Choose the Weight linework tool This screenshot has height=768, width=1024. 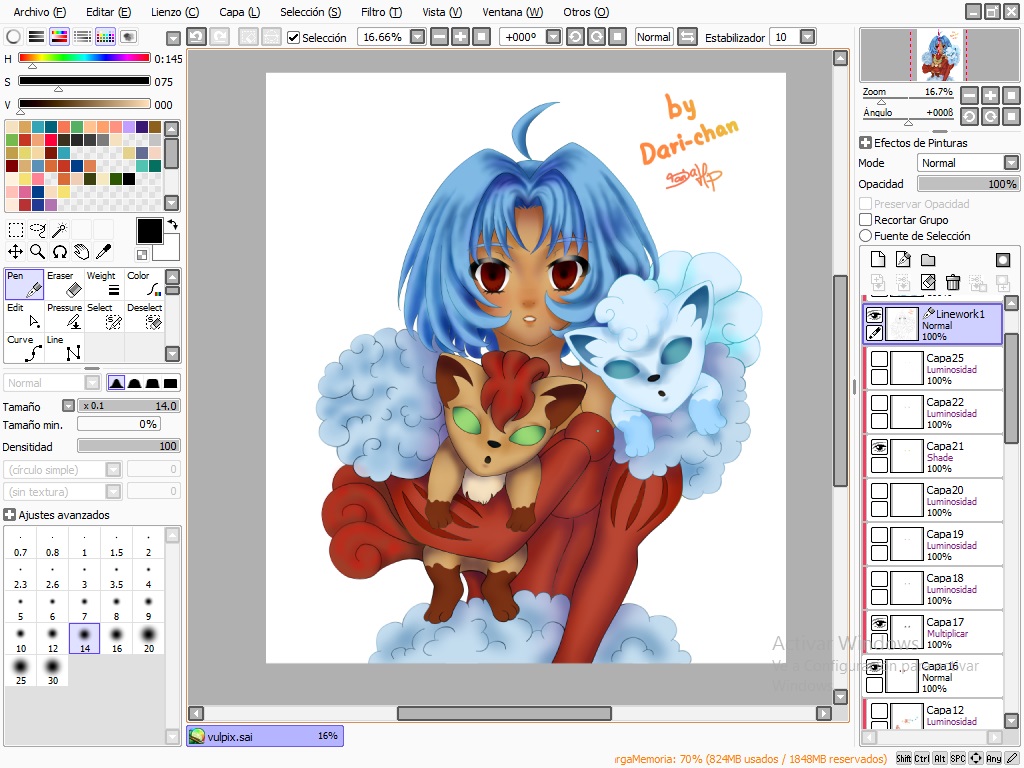coord(104,284)
